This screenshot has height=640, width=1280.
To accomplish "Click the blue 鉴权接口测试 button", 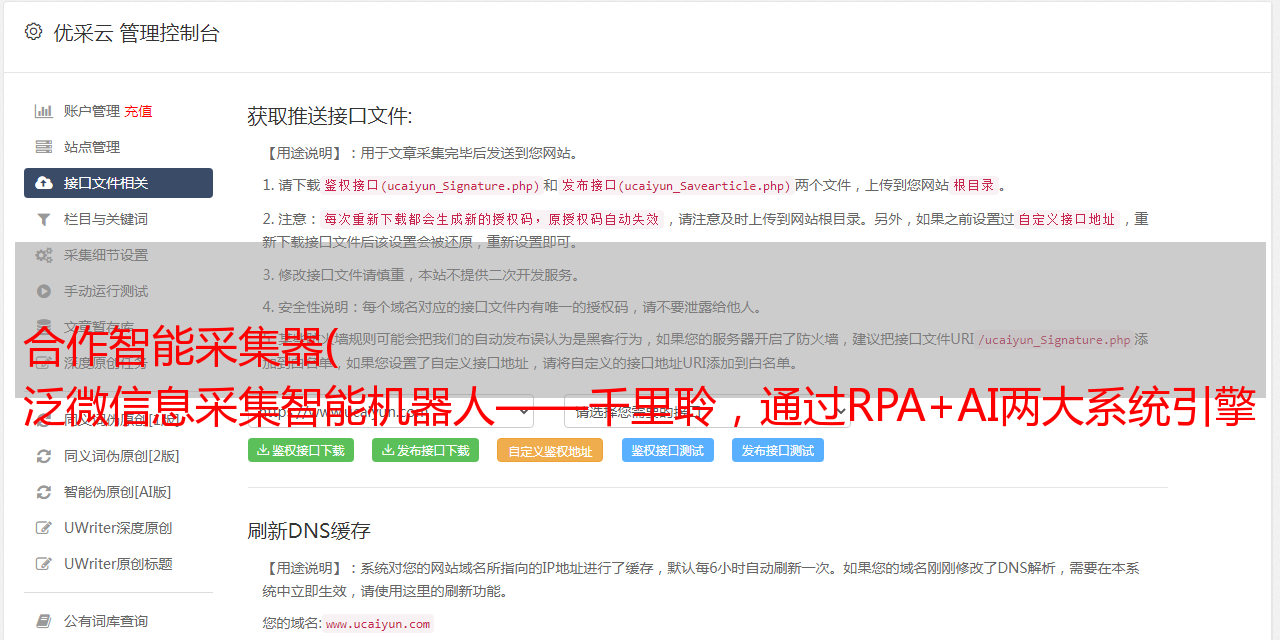I will click(x=668, y=450).
